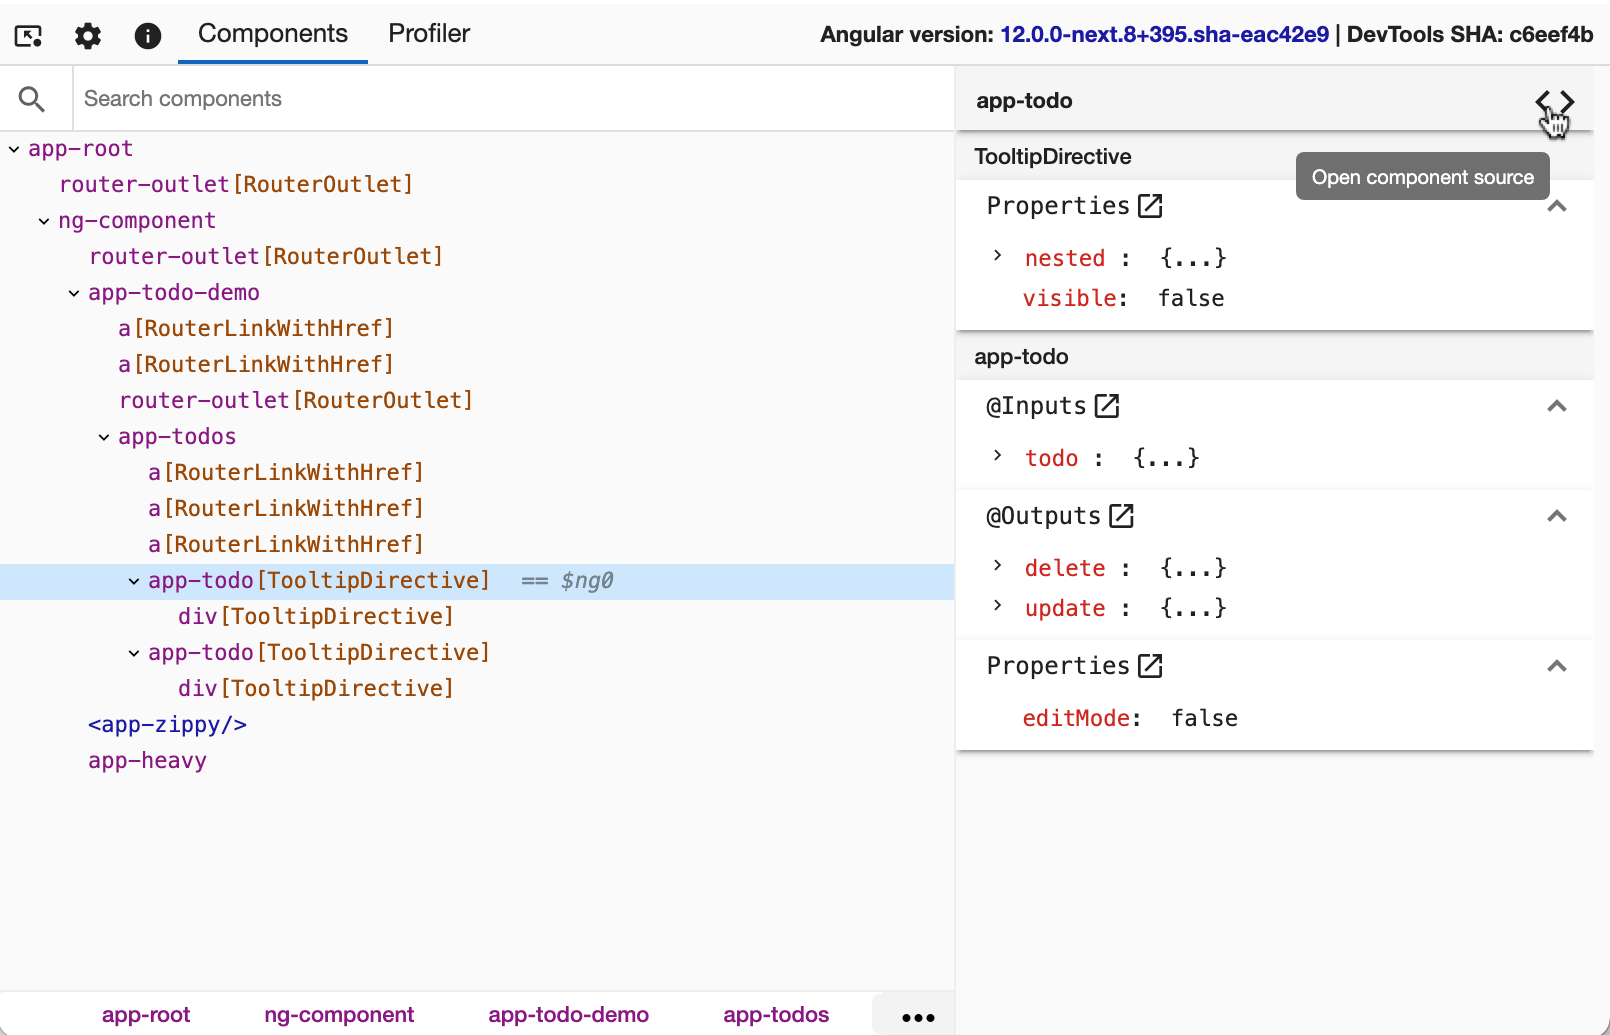The image size is (1610, 1035).
Task: Click the info icon in toolbar
Action: pyautogui.click(x=148, y=35)
